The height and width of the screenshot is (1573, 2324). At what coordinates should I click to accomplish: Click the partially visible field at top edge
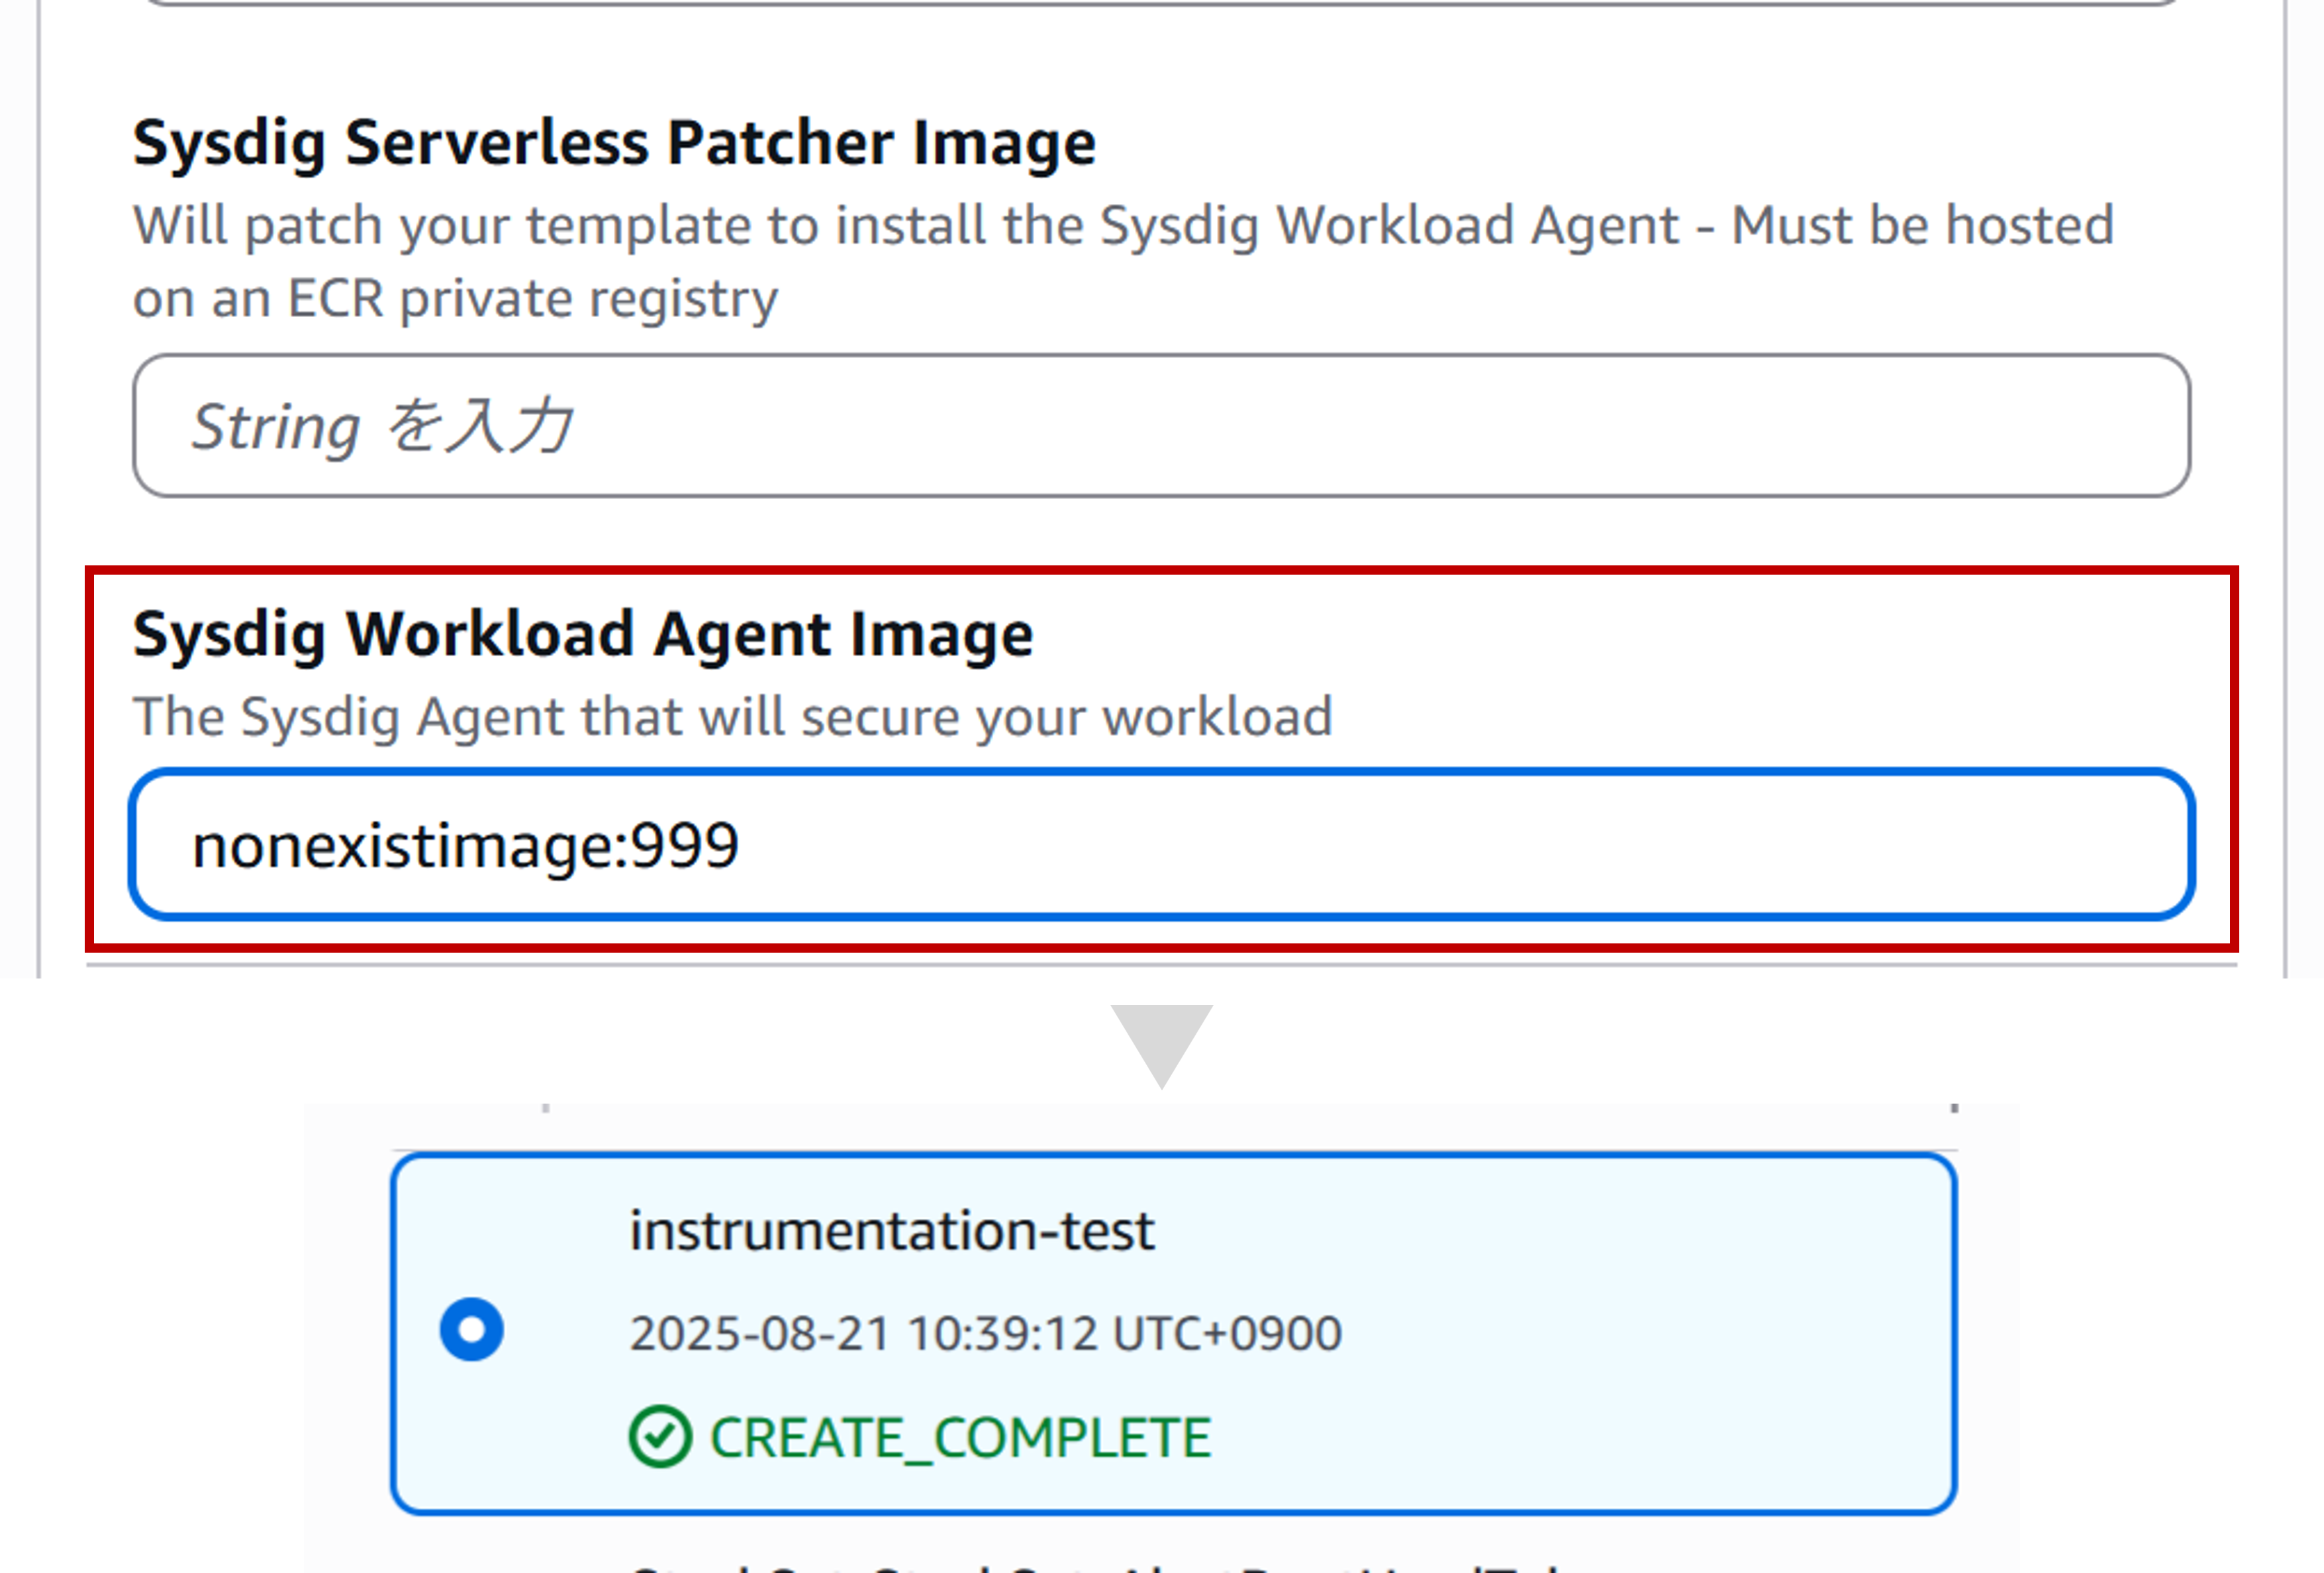pyautogui.click(x=1160, y=3)
